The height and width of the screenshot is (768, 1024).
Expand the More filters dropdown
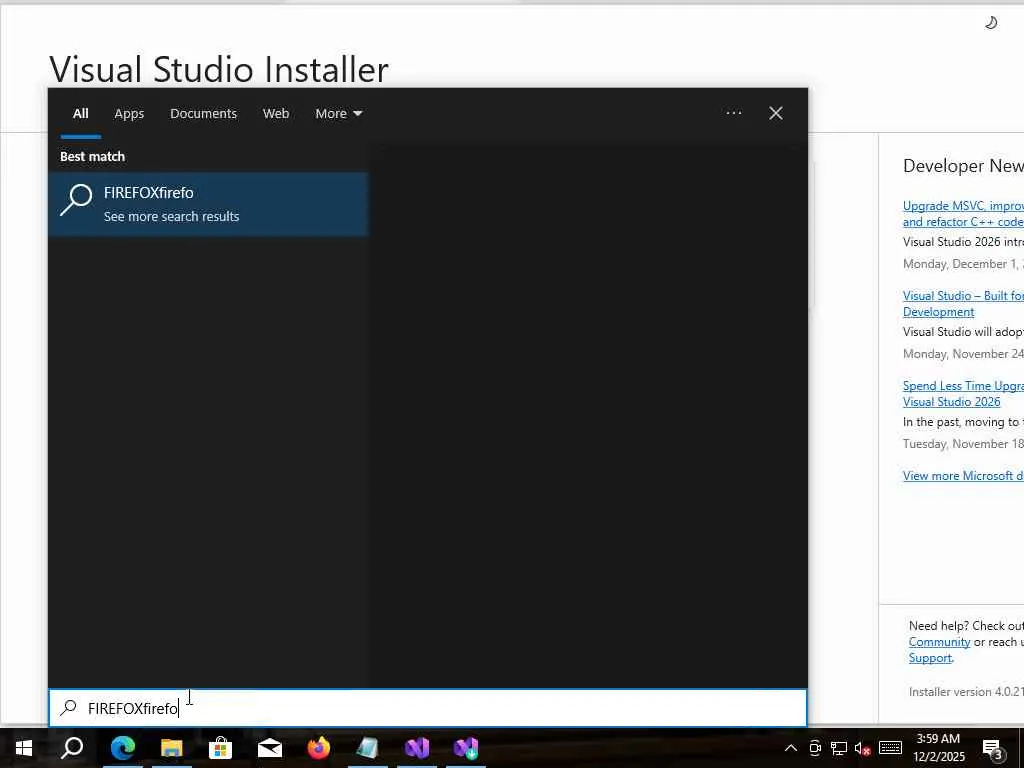tap(338, 114)
